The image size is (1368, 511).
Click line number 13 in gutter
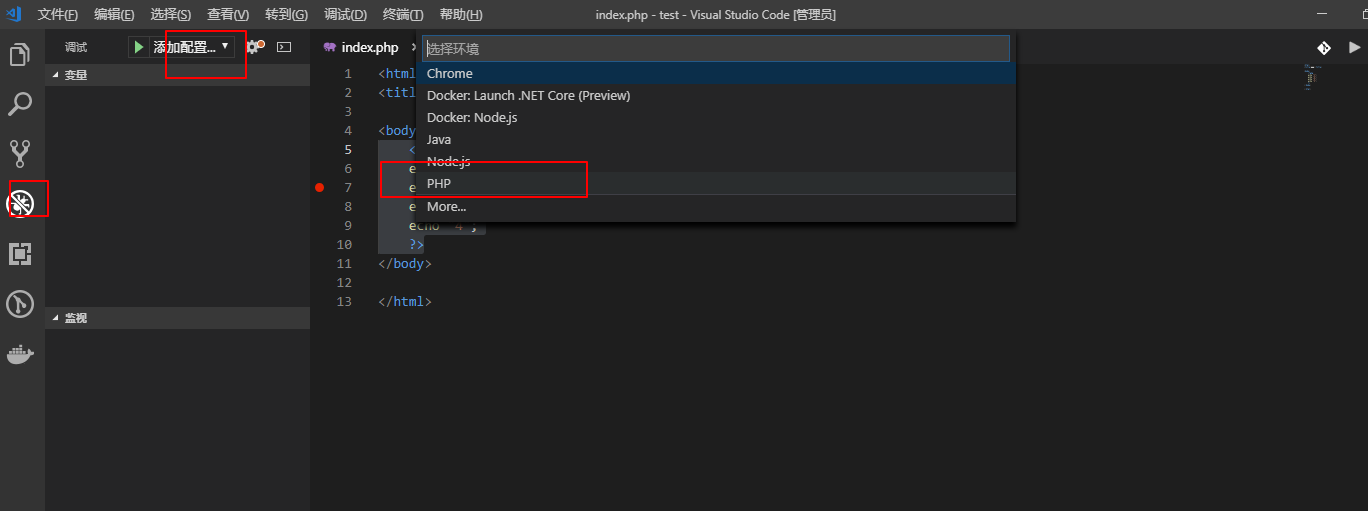click(x=344, y=301)
